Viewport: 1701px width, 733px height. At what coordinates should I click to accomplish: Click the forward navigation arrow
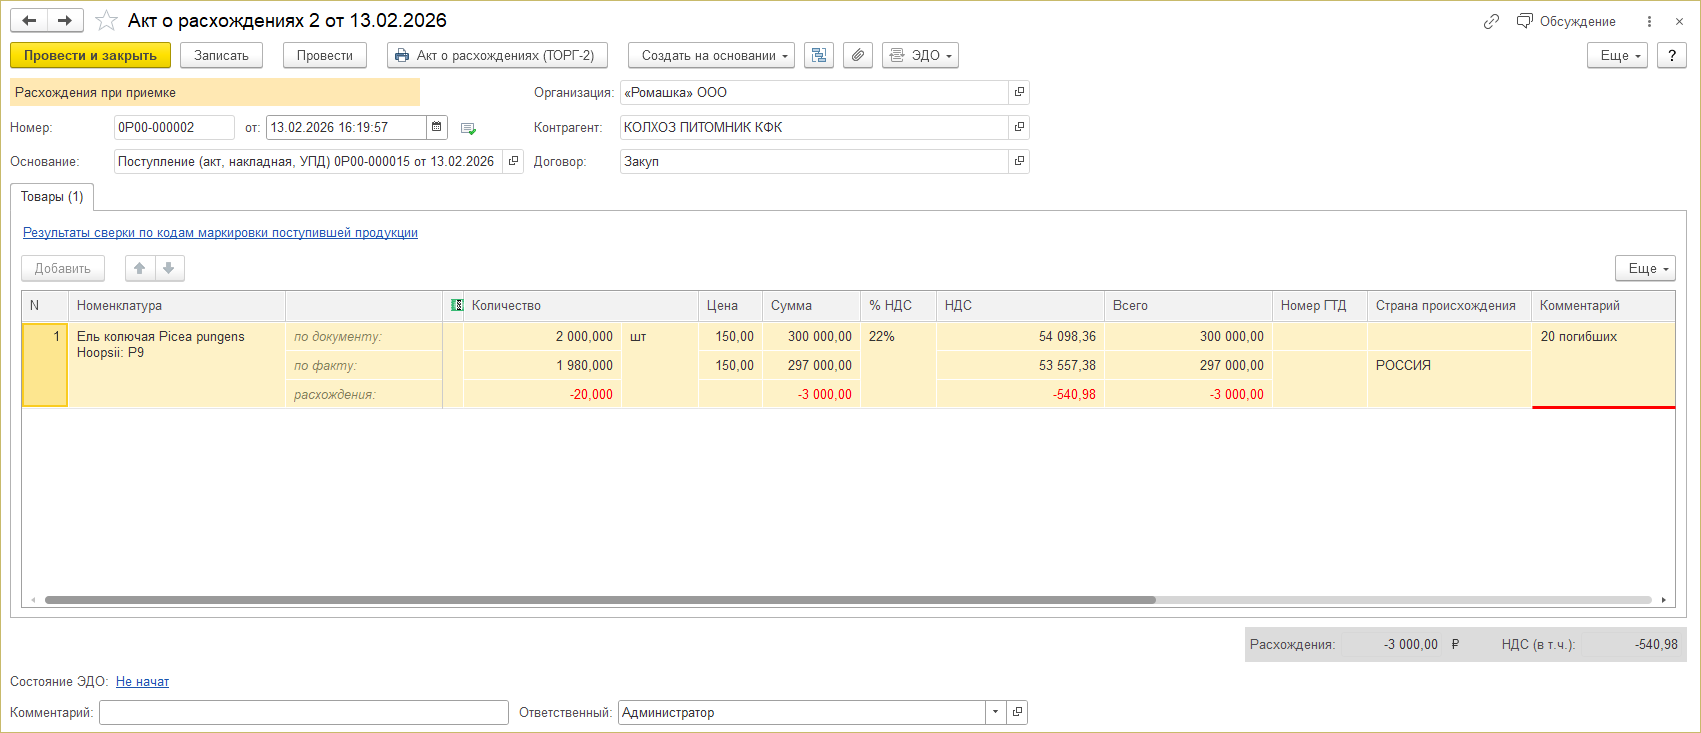65,21
